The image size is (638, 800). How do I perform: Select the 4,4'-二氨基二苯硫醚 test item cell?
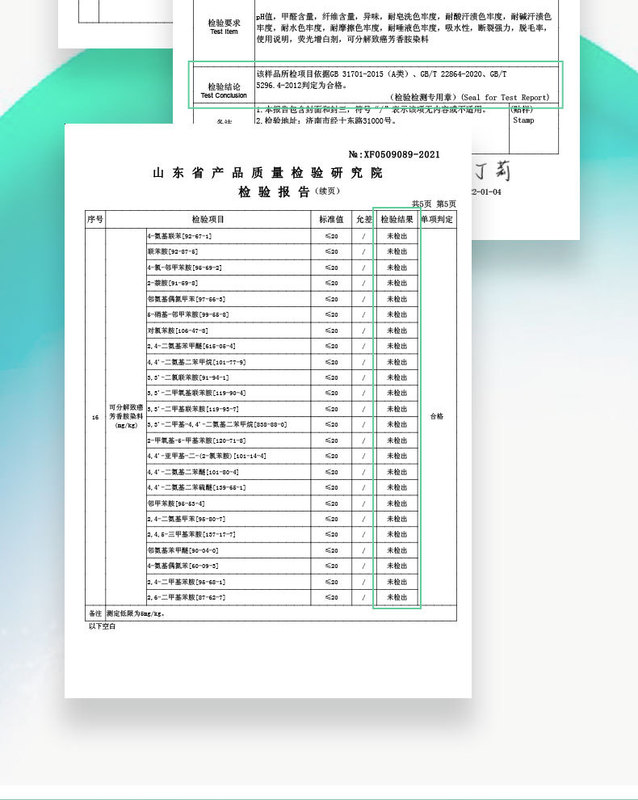click(228, 488)
